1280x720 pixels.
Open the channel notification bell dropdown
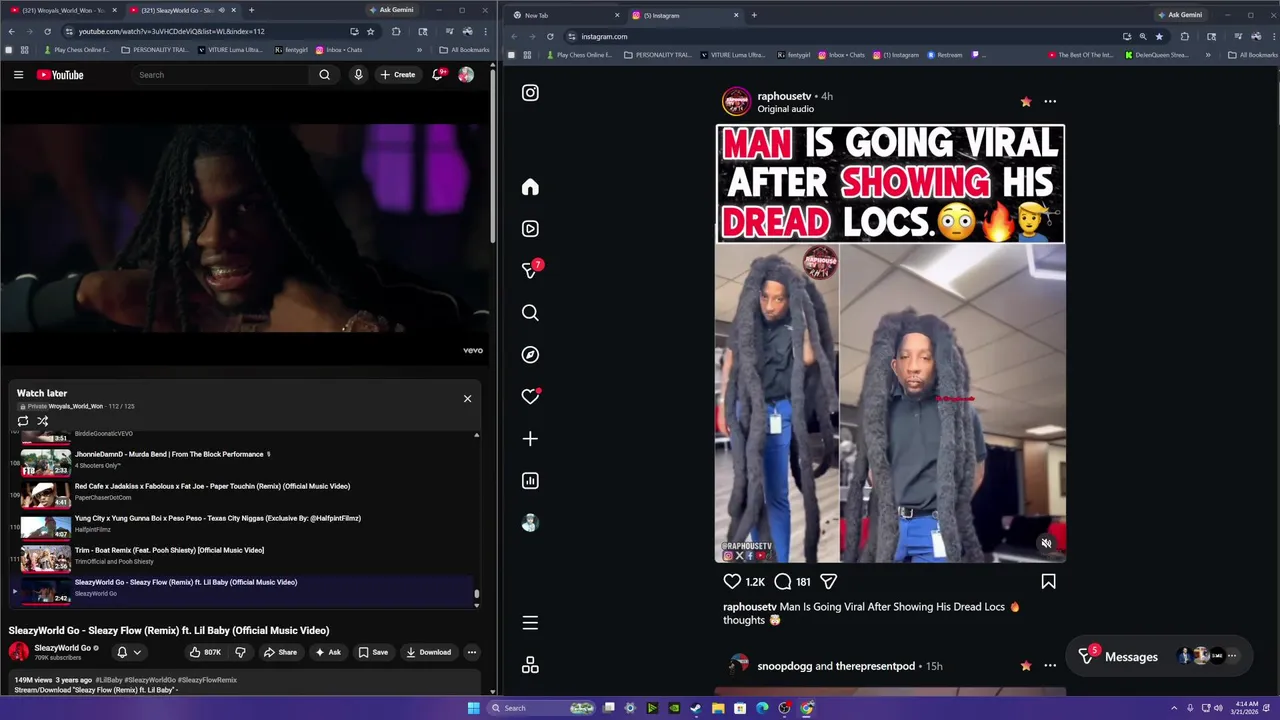point(129,652)
